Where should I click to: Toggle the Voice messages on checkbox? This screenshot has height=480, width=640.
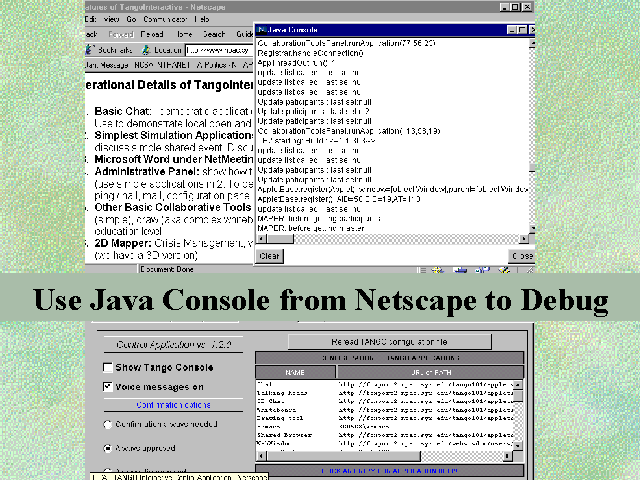coord(108,387)
